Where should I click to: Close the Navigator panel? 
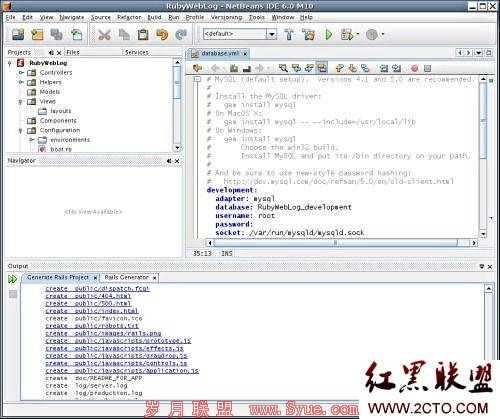coord(177,161)
